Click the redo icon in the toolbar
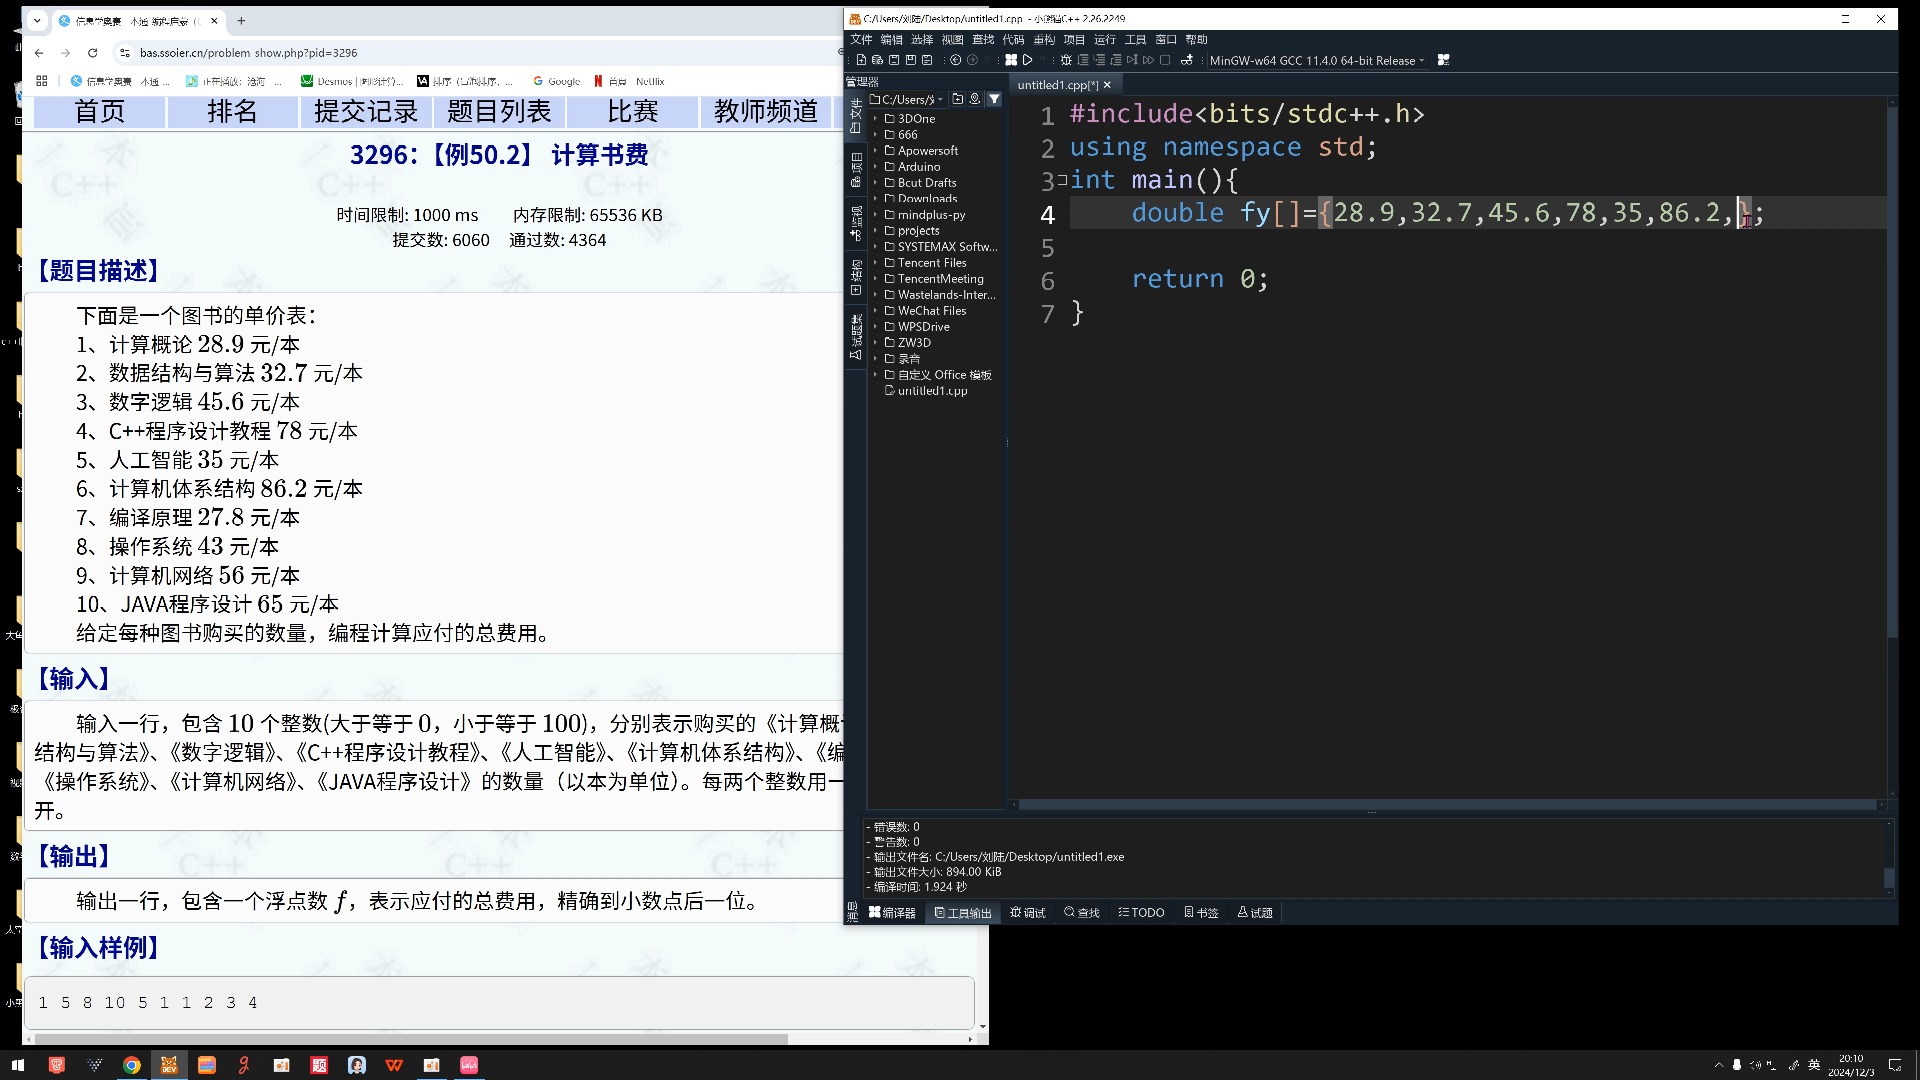This screenshot has height=1080, width=1920. tap(972, 60)
